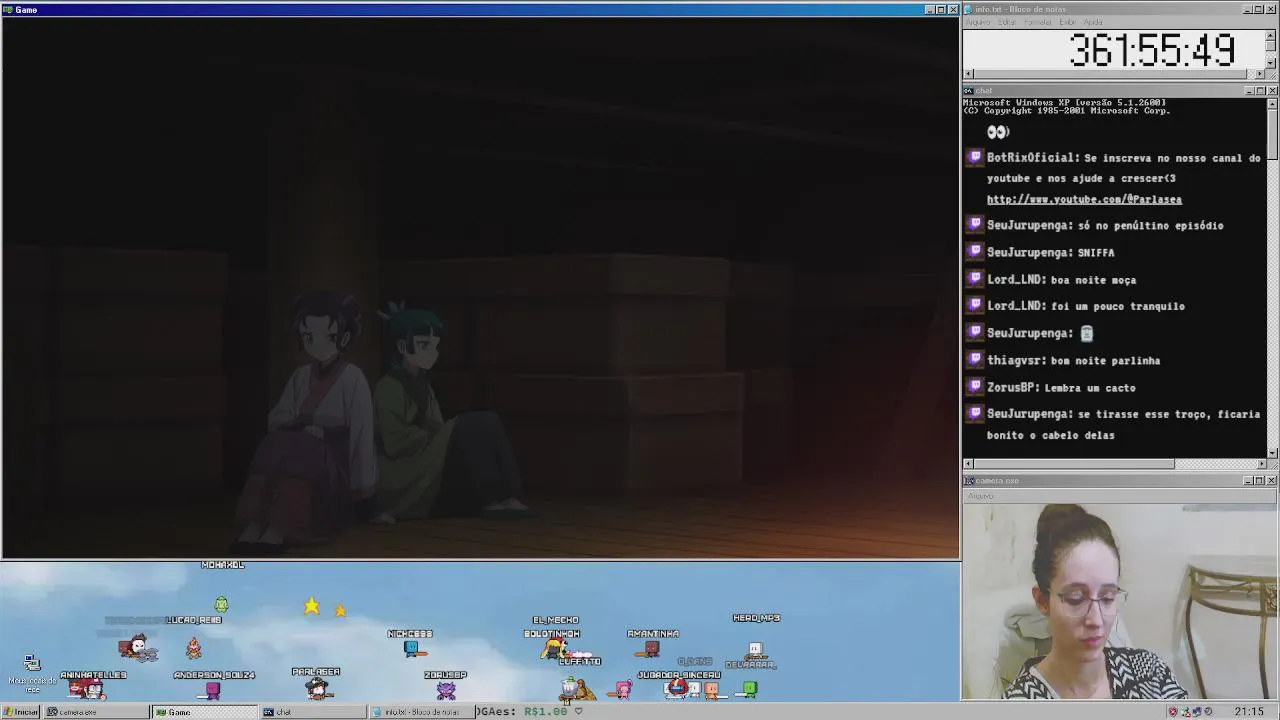Open the Ajuda menu in Bloco de notas
Screen dimensions: 1280x720
(x=1093, y=22)
